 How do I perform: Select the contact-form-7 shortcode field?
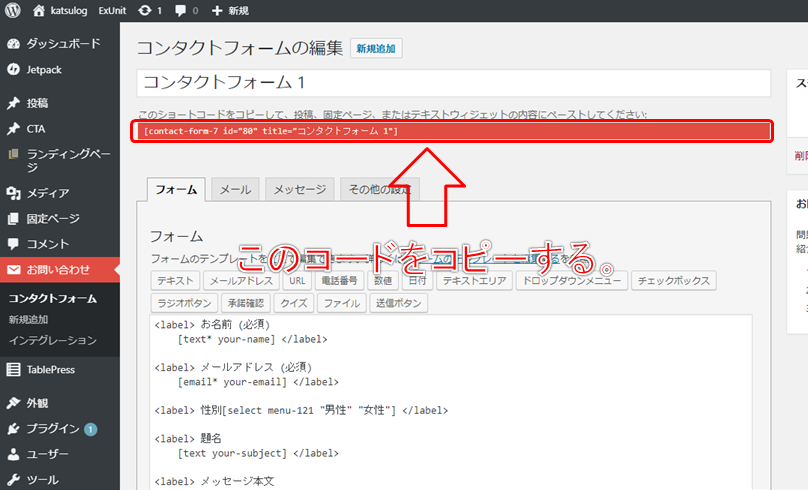[x=453, y=131]
